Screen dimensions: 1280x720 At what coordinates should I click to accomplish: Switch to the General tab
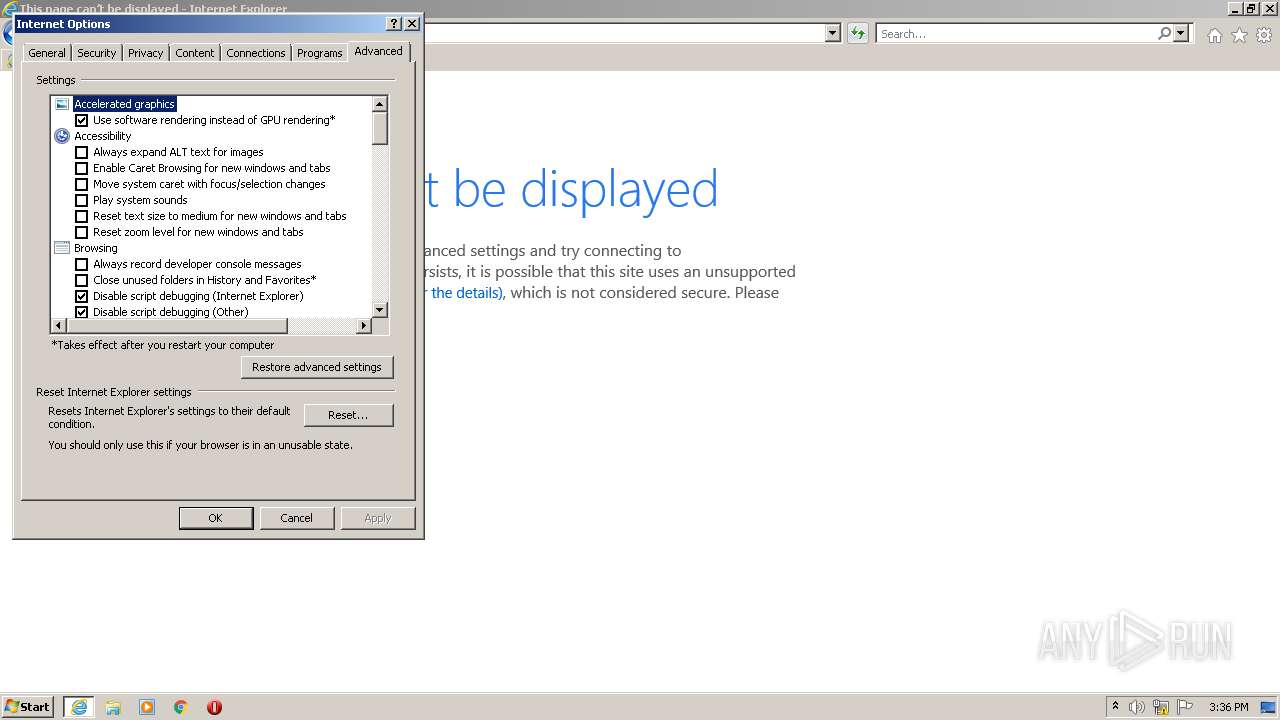pos(47,53)
